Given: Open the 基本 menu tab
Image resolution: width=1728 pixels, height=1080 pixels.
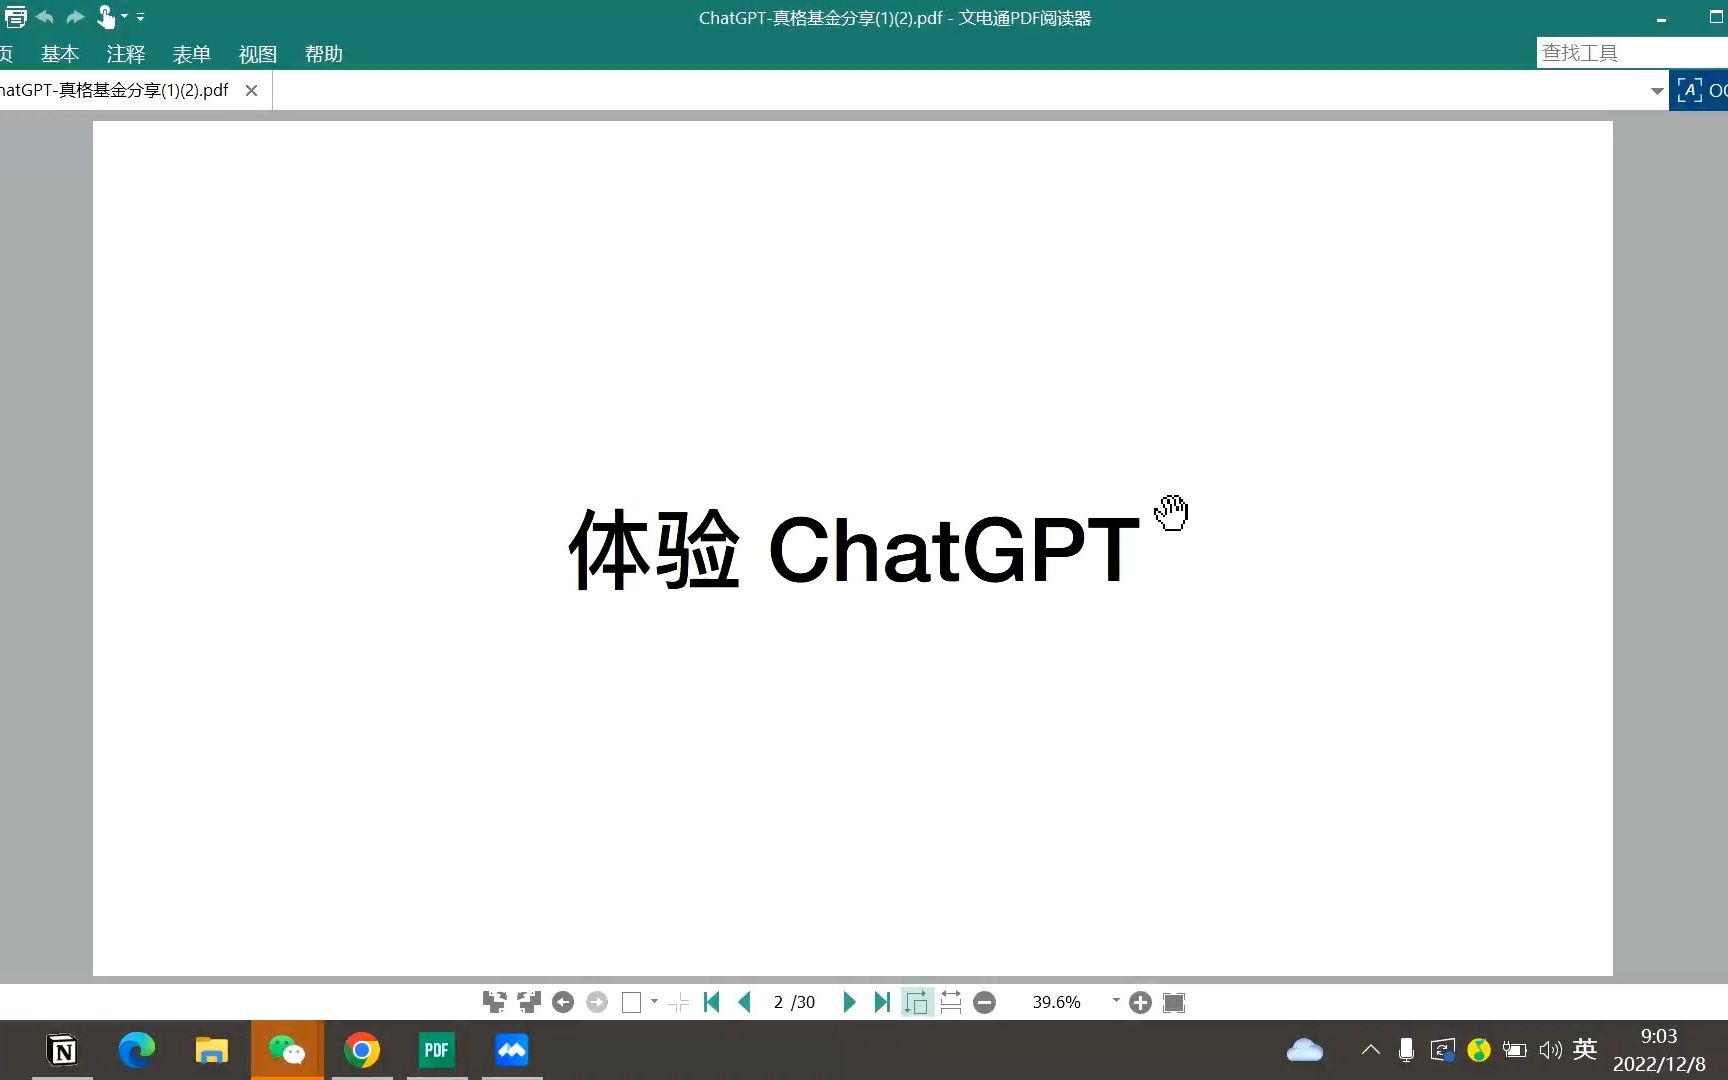Looking at the screenshot, I should coord(60,54).
